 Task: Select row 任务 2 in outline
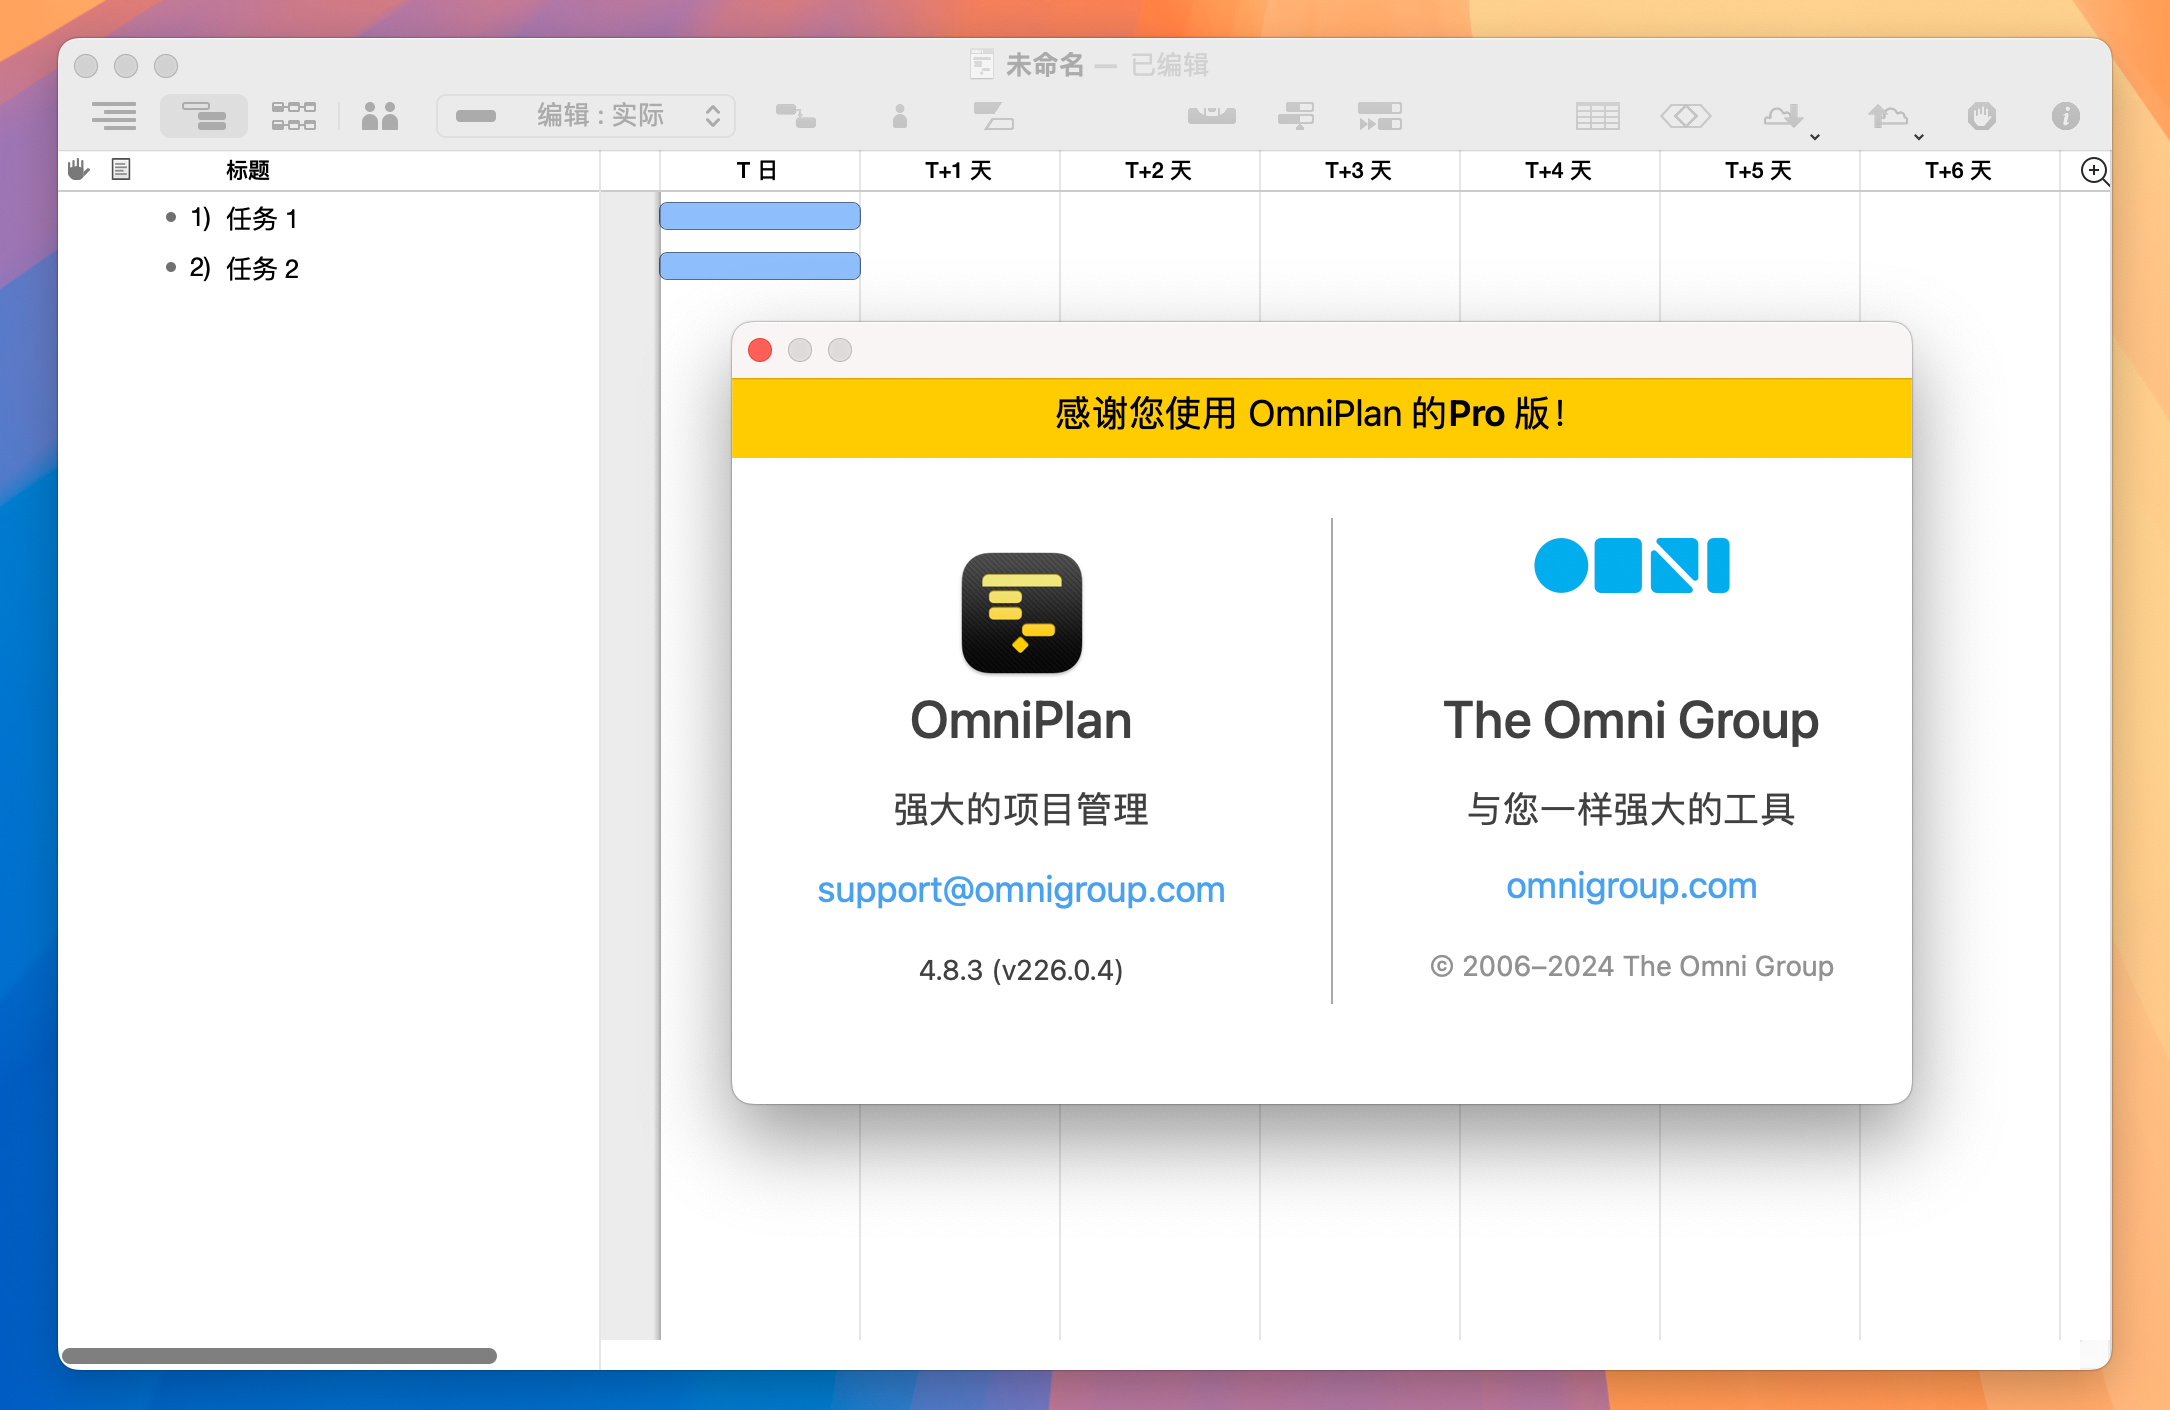329,268
